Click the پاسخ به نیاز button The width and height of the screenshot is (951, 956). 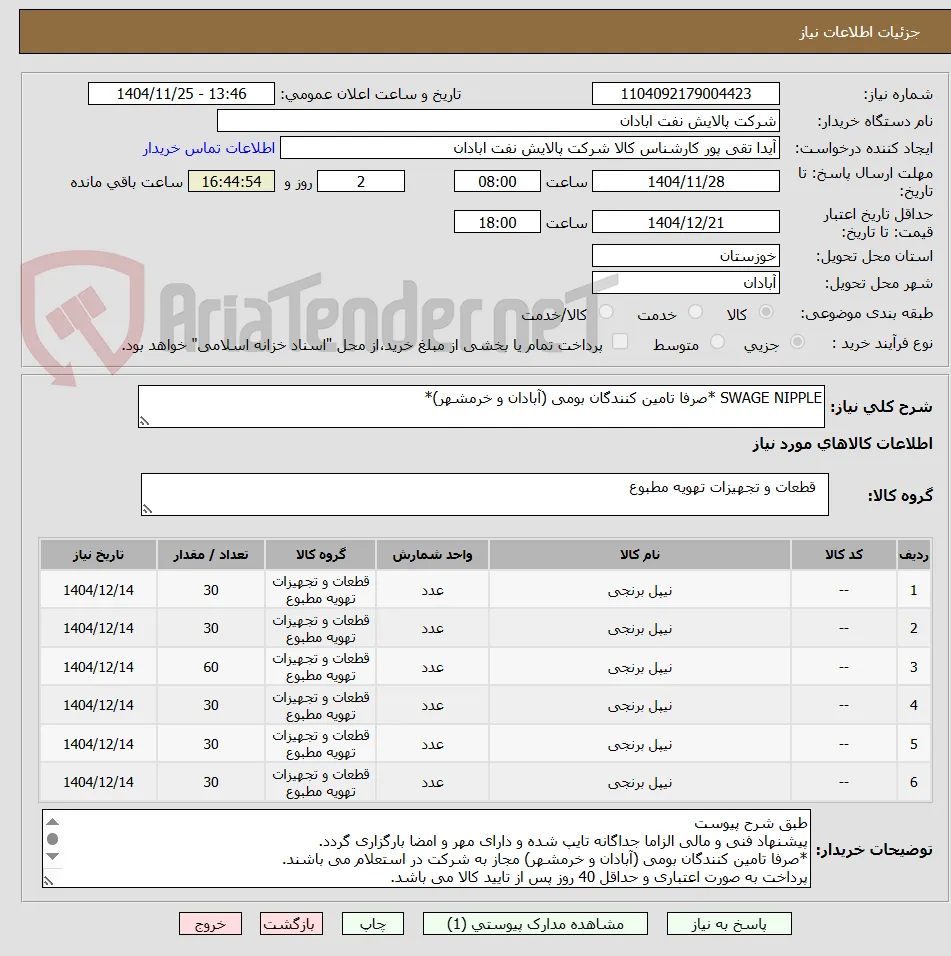(729, 924)
